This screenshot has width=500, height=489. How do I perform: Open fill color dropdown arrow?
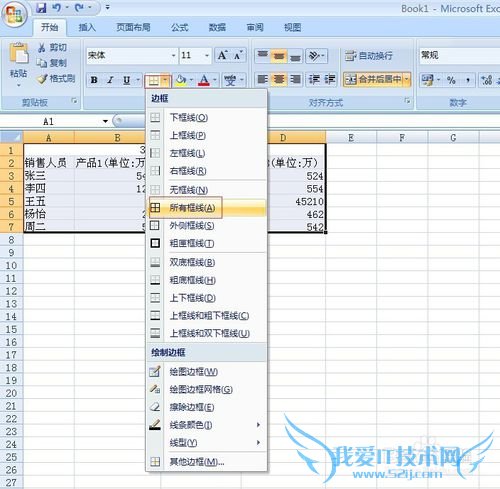(191, 80)
